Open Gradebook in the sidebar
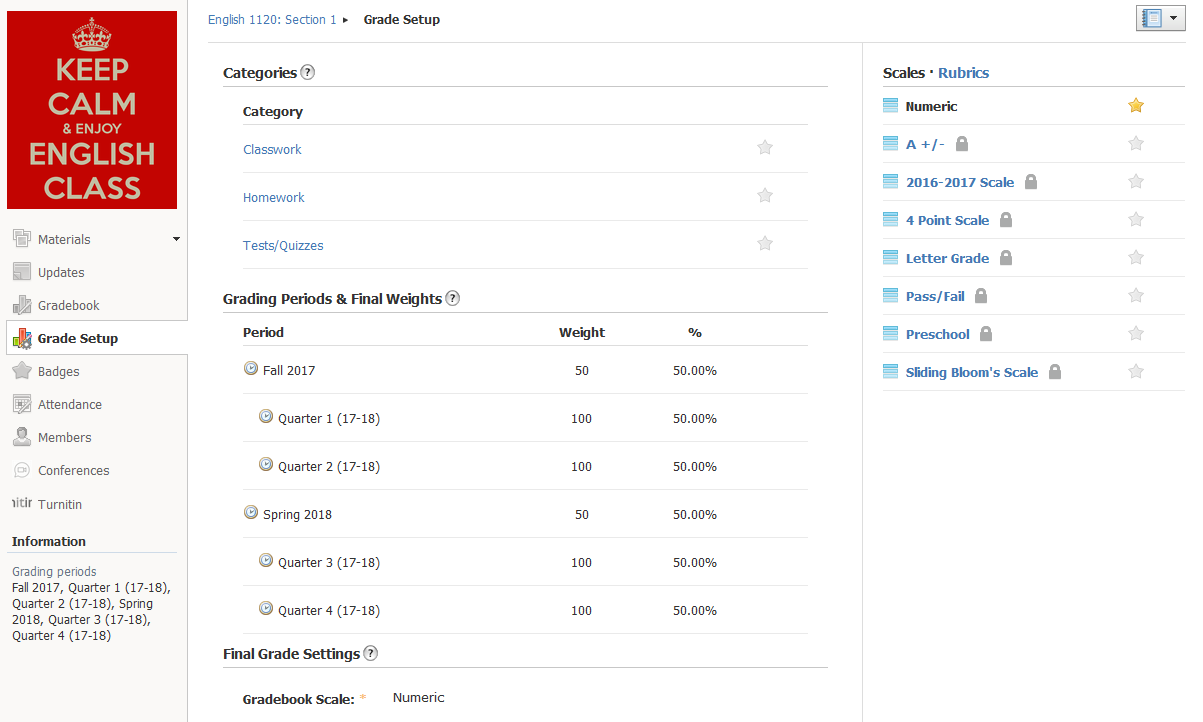 coord(68,305)
